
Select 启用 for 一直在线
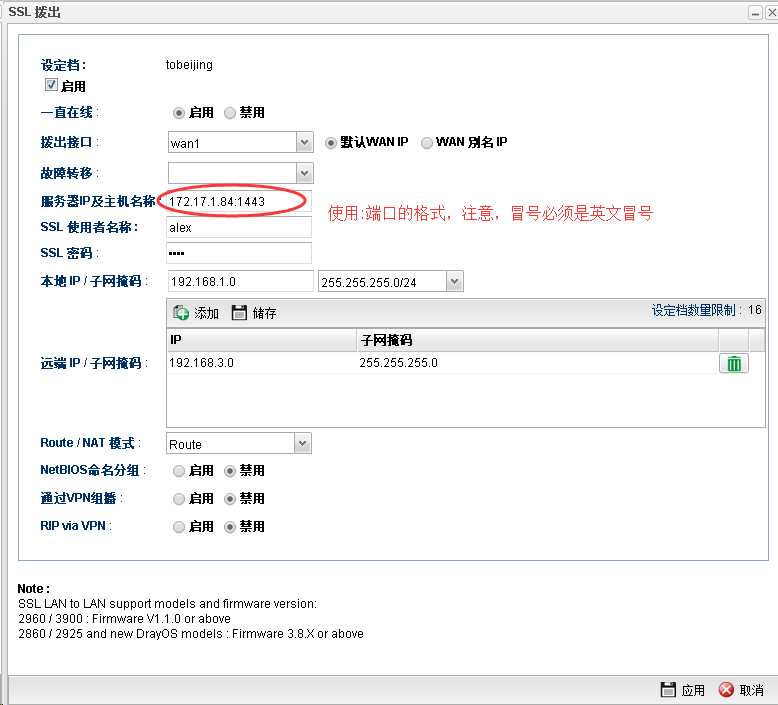[179, 113]
